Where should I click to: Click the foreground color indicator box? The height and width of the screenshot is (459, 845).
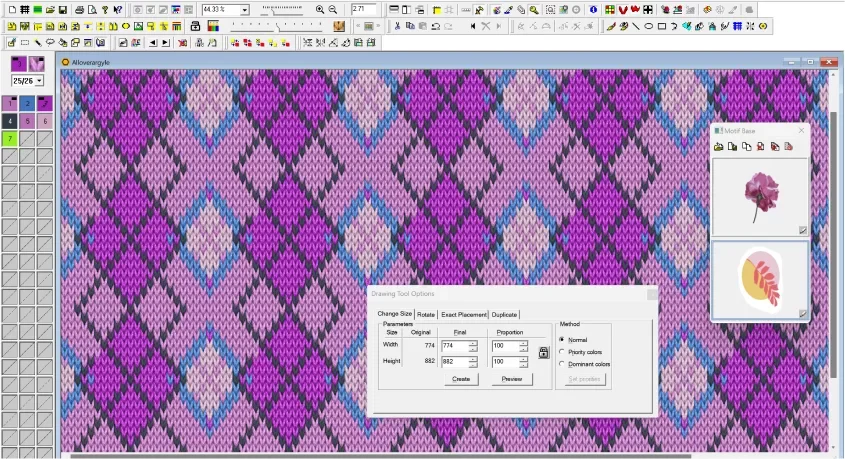pos(19,64)
